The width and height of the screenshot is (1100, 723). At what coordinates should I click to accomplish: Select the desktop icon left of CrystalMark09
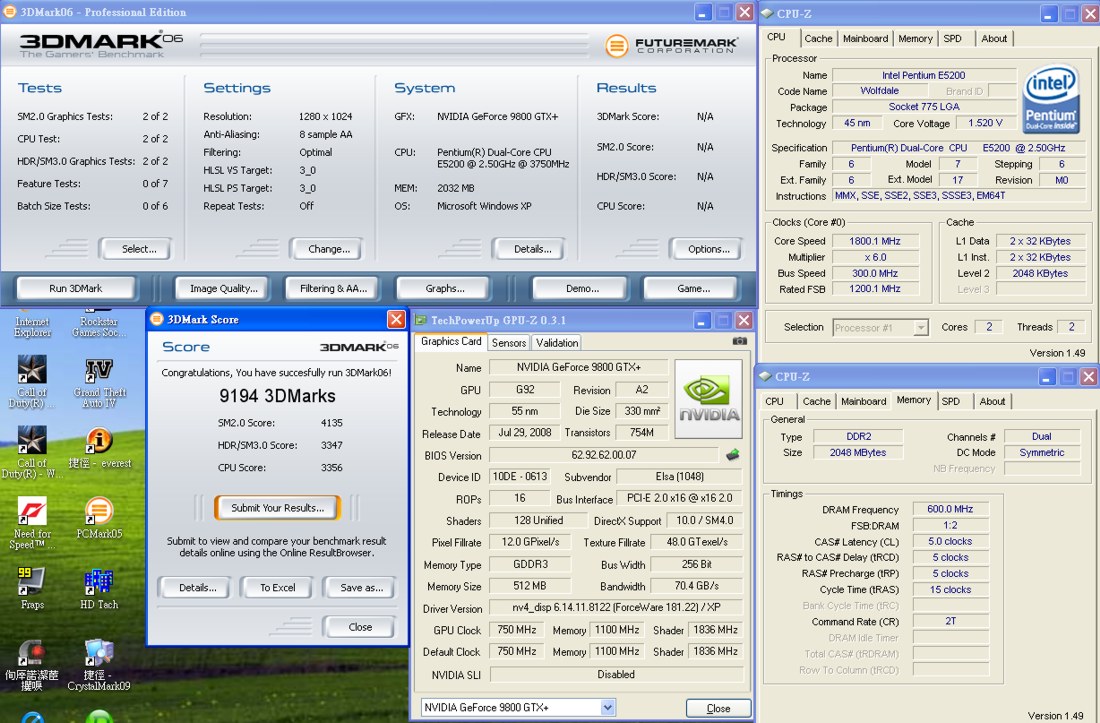pyautogui.click(x=32, y=665)
